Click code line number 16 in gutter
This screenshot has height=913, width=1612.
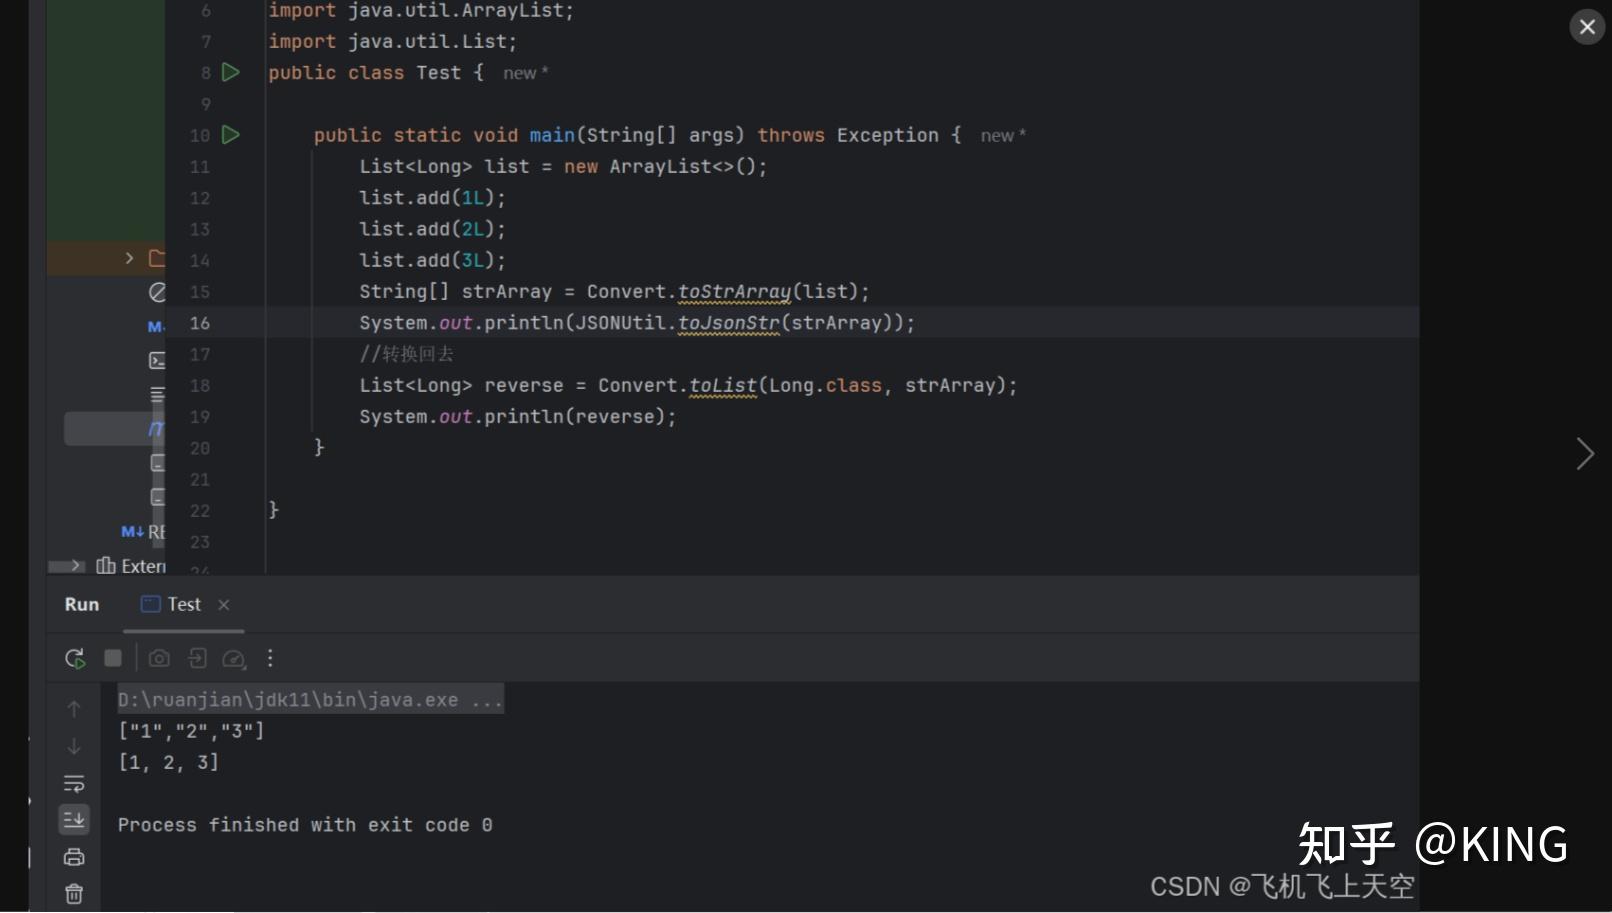[x=200, y=323]
